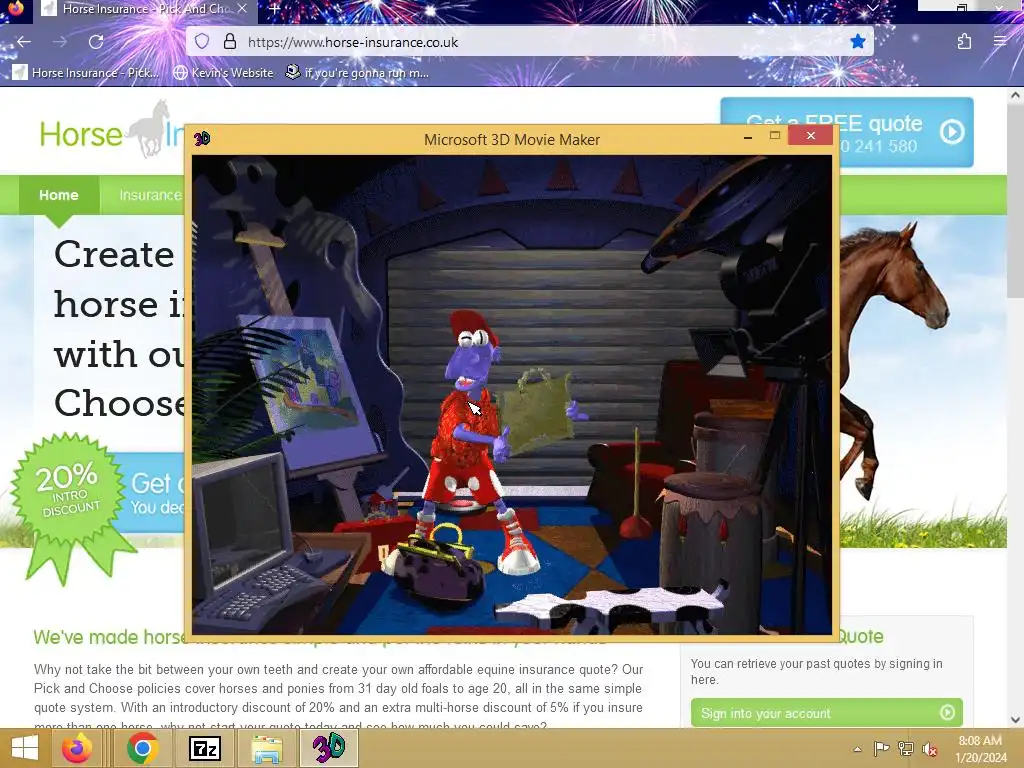Open Horse Insurance bookmark in bookmarks toolbar
This screenshot has height=768, width=1024.
pyautogui.click(x=85, y=72)
